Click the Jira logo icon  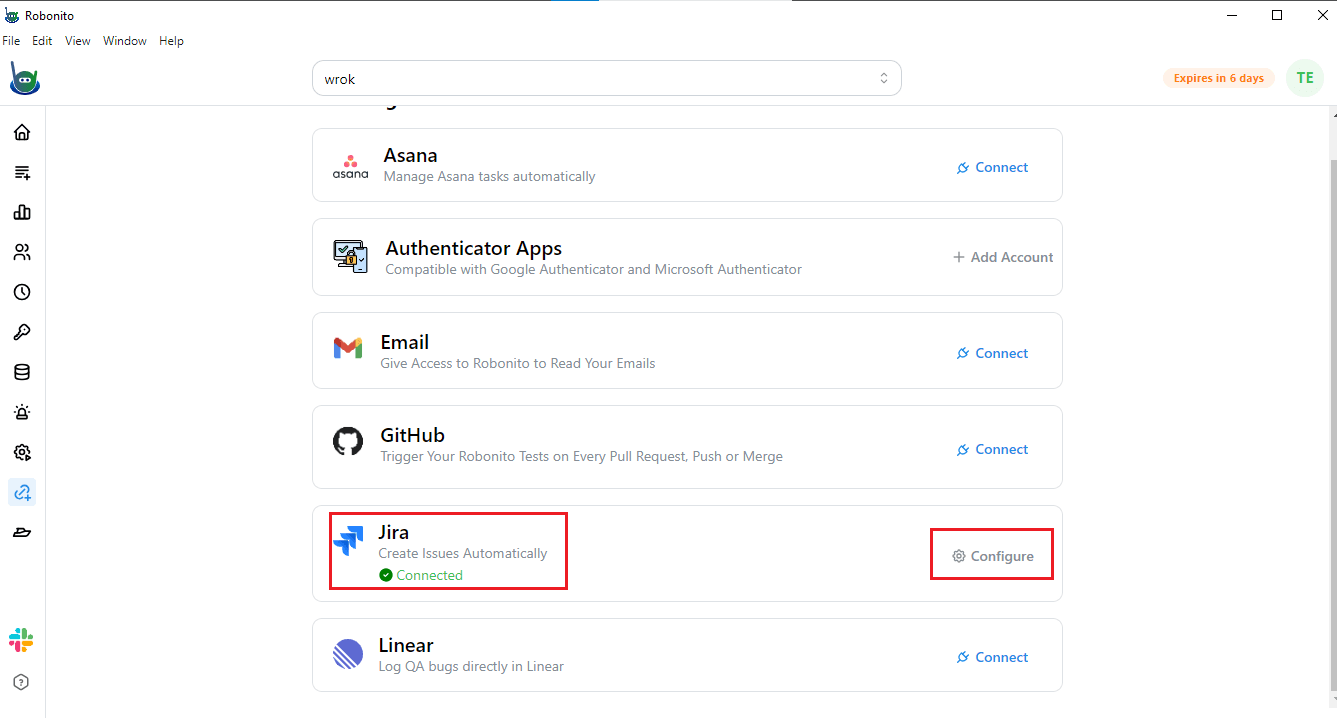pyautogui.click(x=349, y=540)
